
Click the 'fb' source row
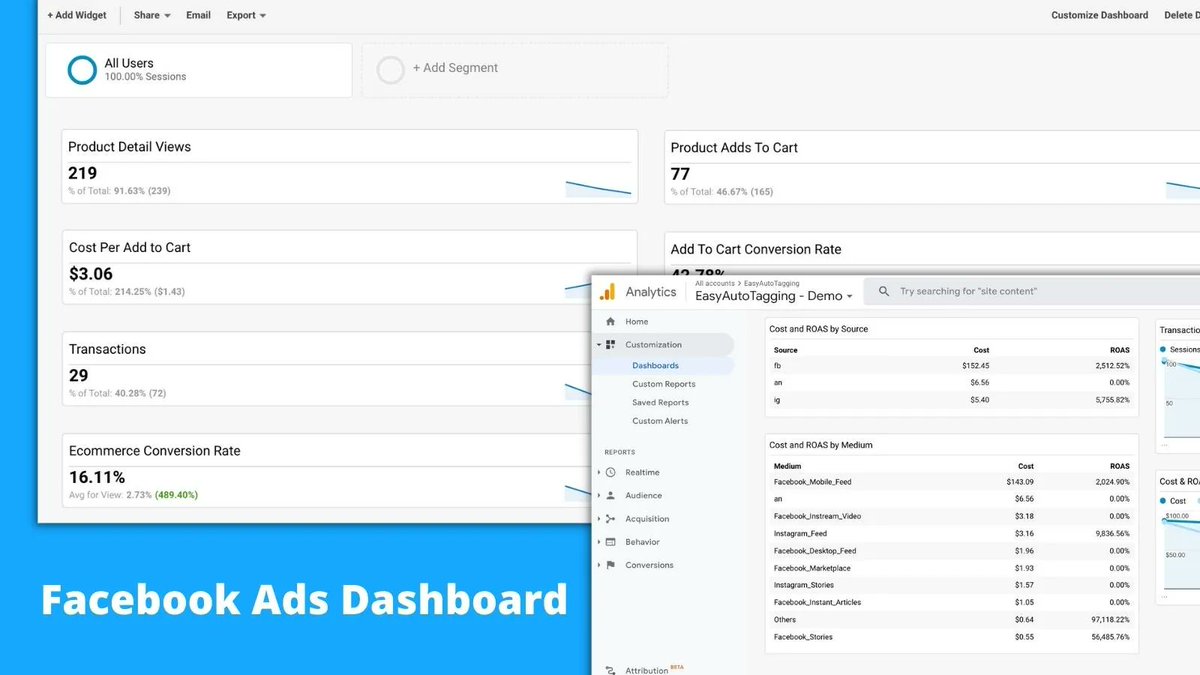coord(952,366)
